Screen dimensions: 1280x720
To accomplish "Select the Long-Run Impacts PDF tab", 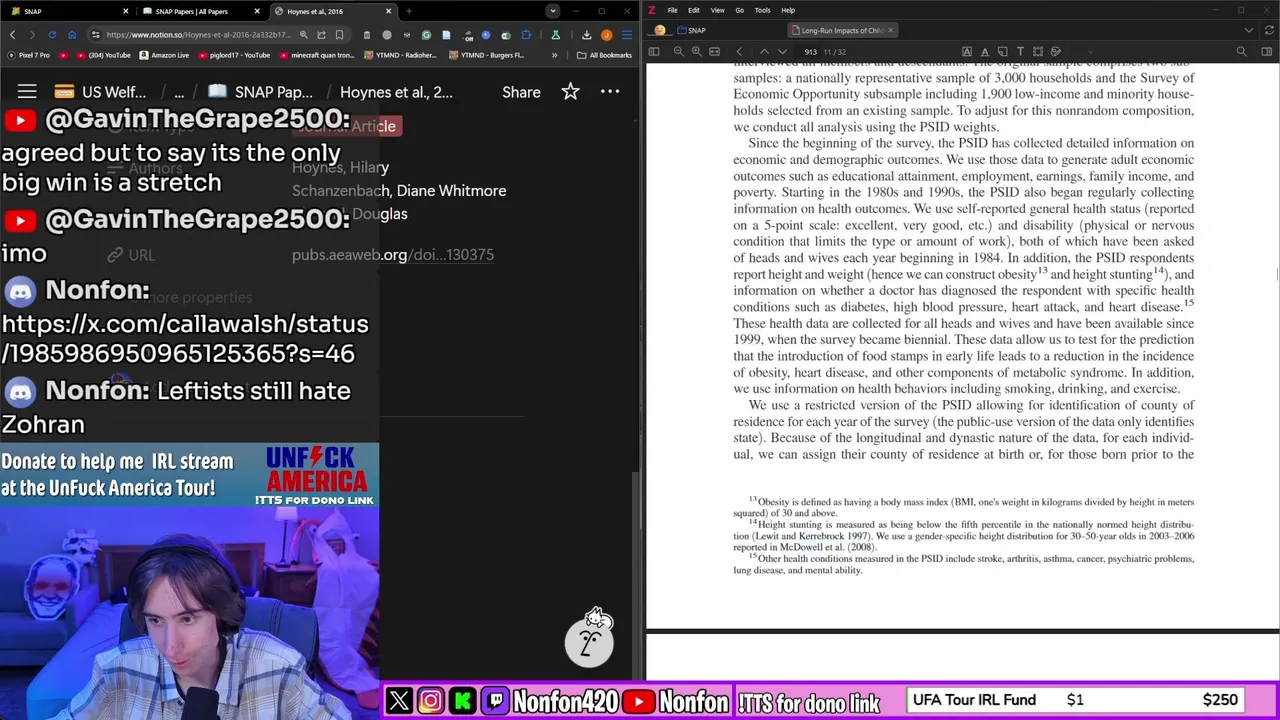I will [x=842, y=30].
